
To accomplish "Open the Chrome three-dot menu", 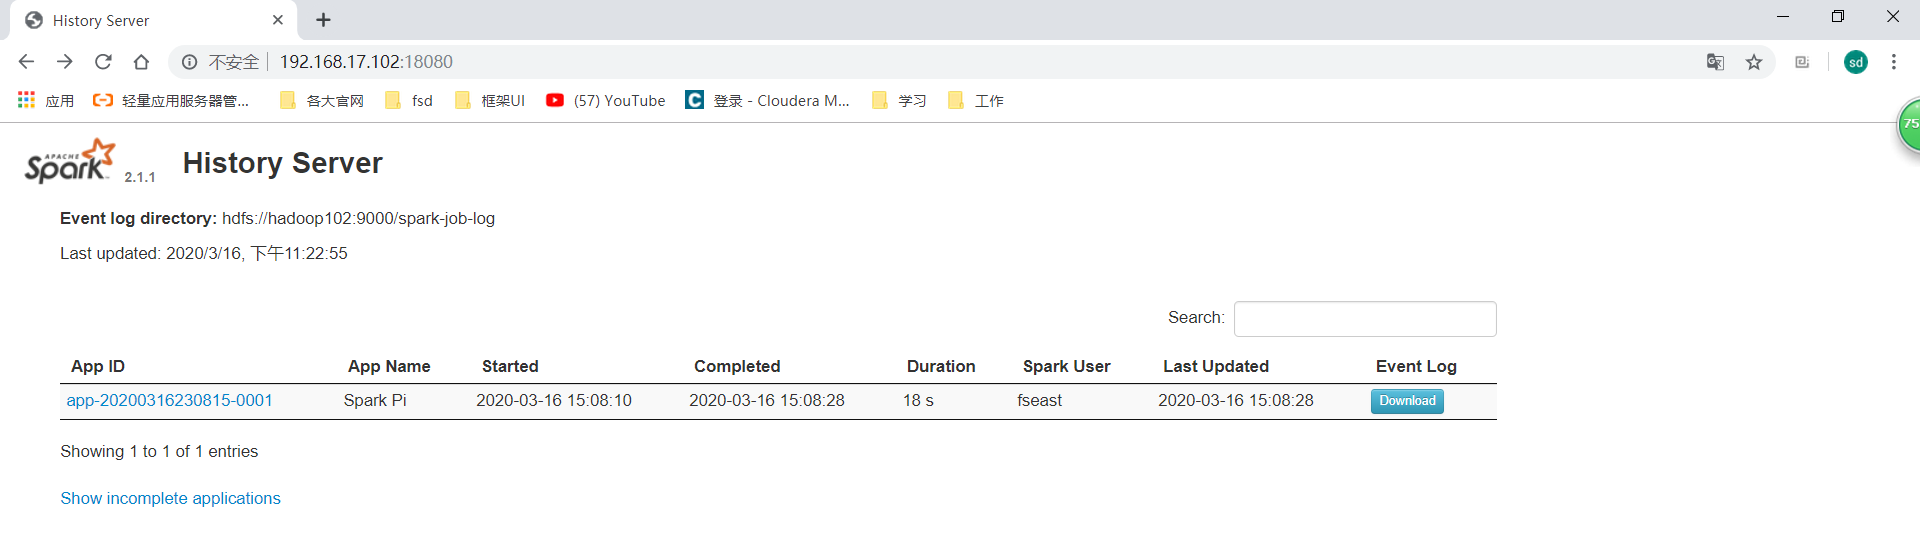I will tap(1894, 62).
